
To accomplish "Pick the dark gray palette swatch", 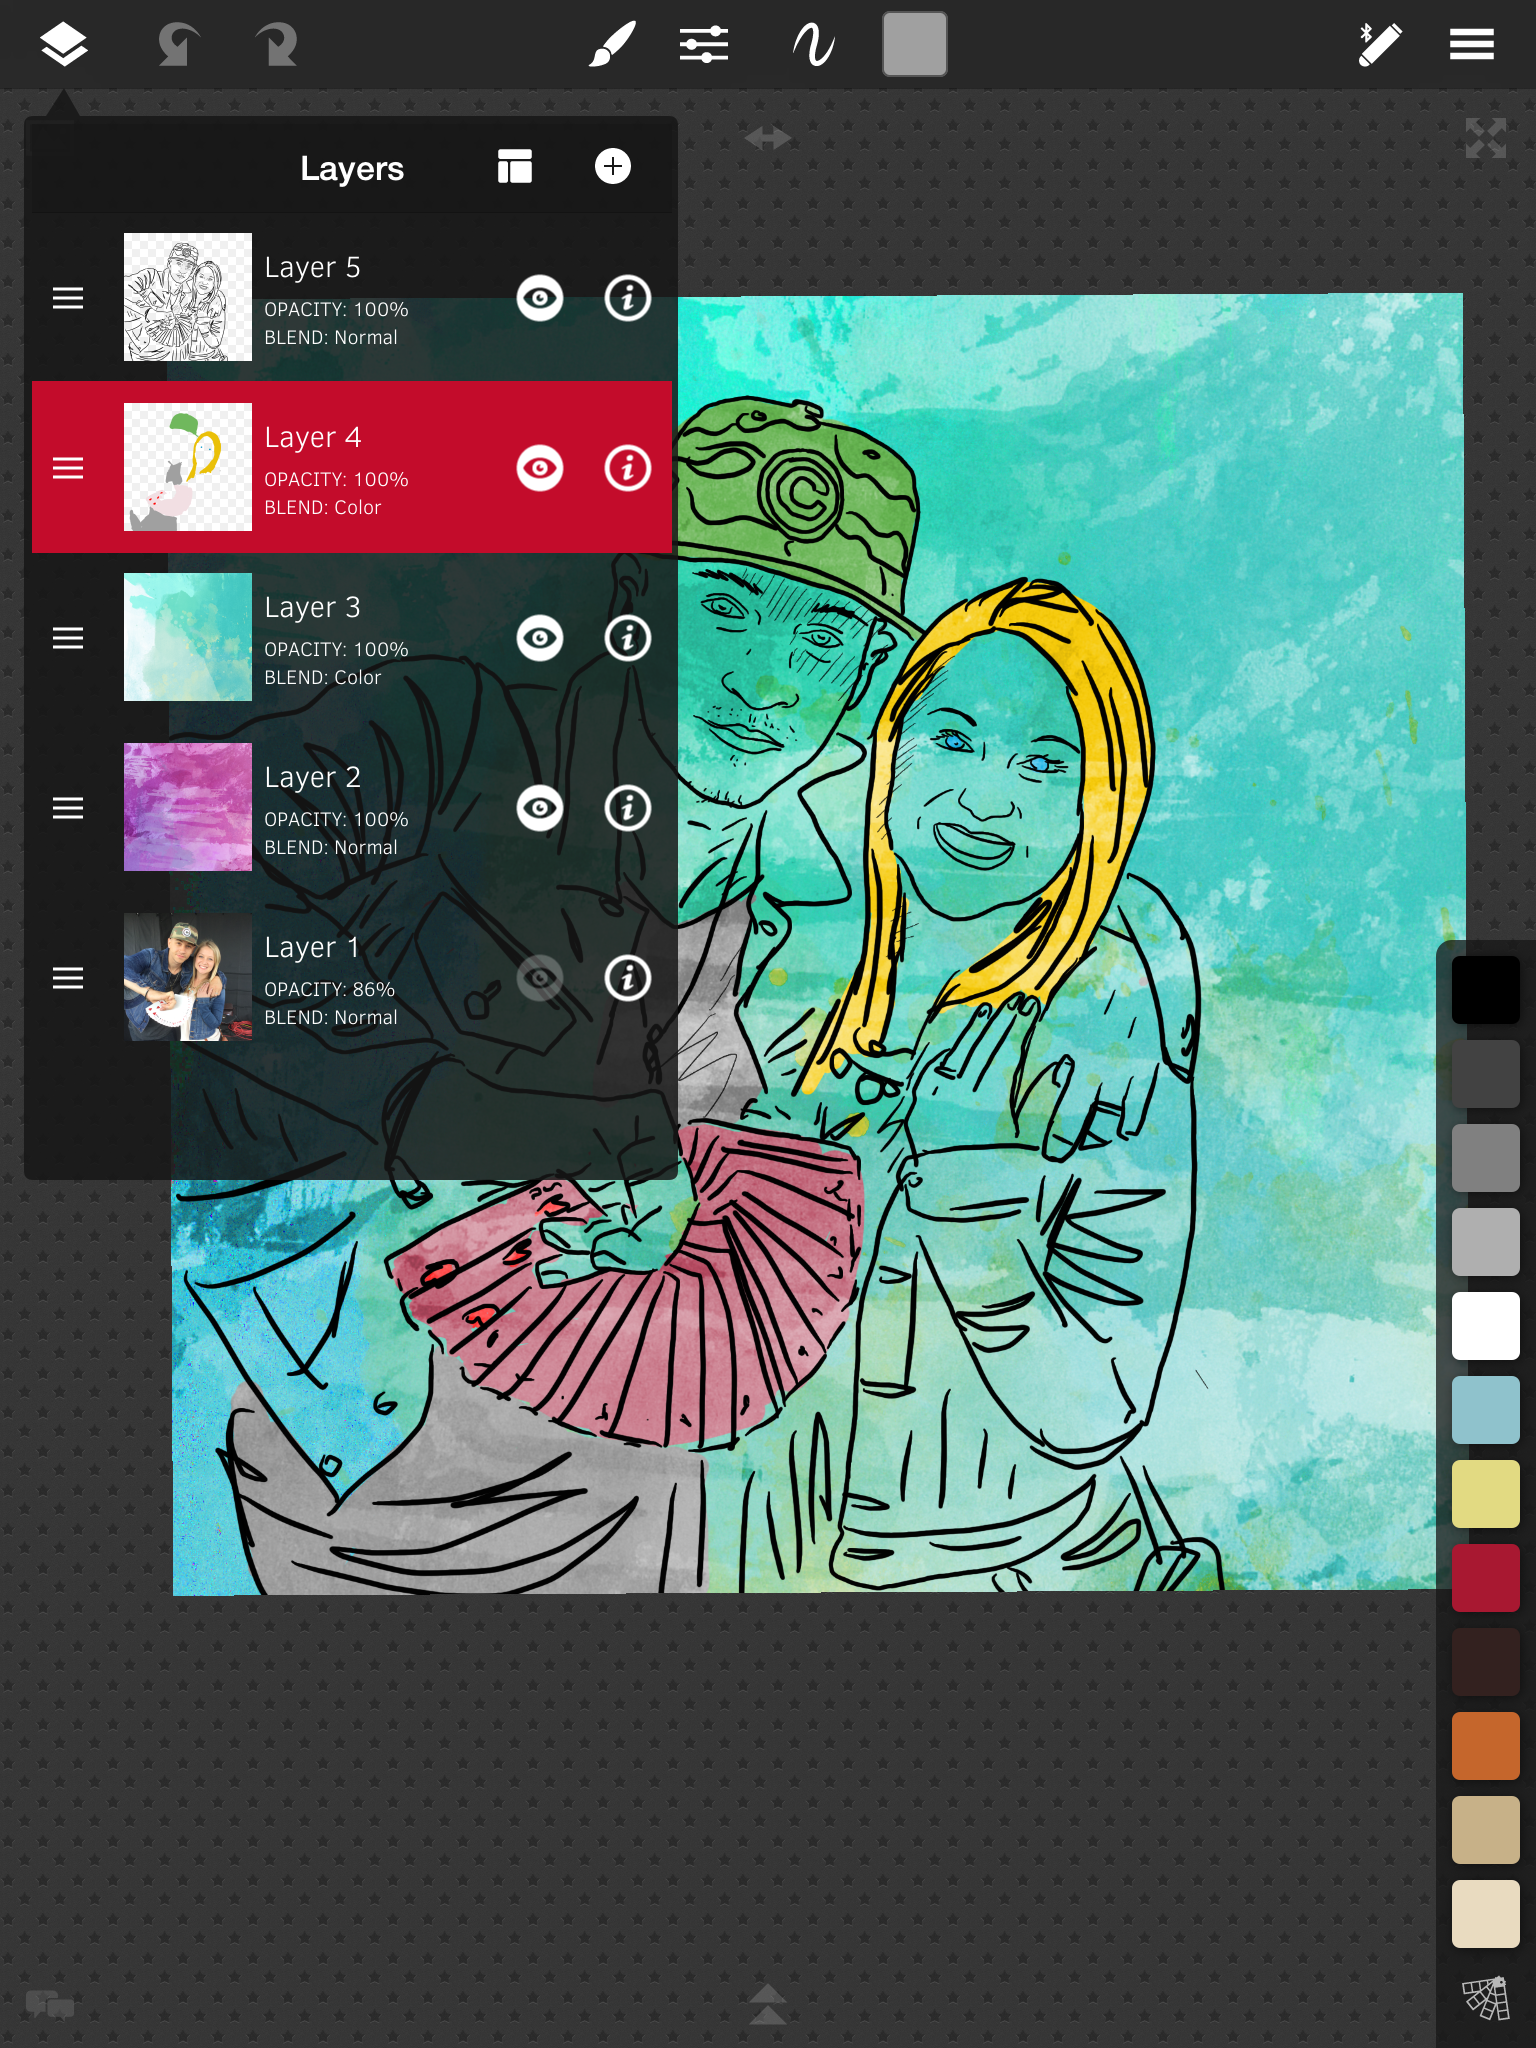I will click(x=1486, y=1074).
